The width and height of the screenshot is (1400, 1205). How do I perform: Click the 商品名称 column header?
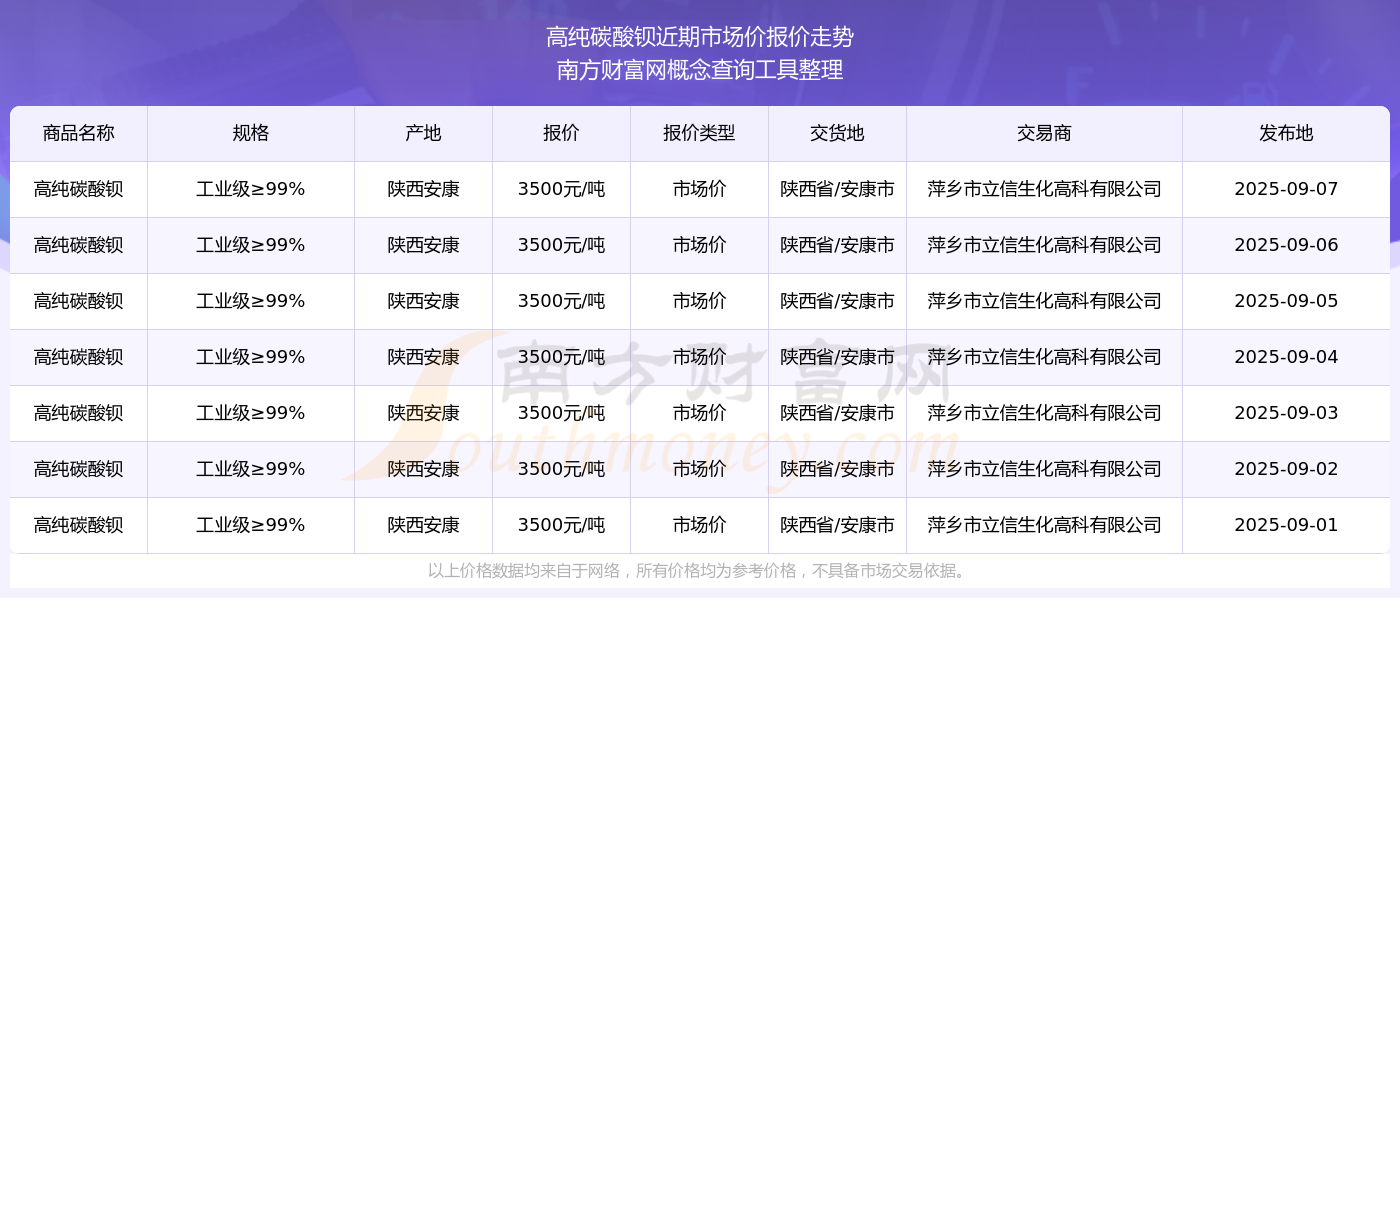point(78,134)
